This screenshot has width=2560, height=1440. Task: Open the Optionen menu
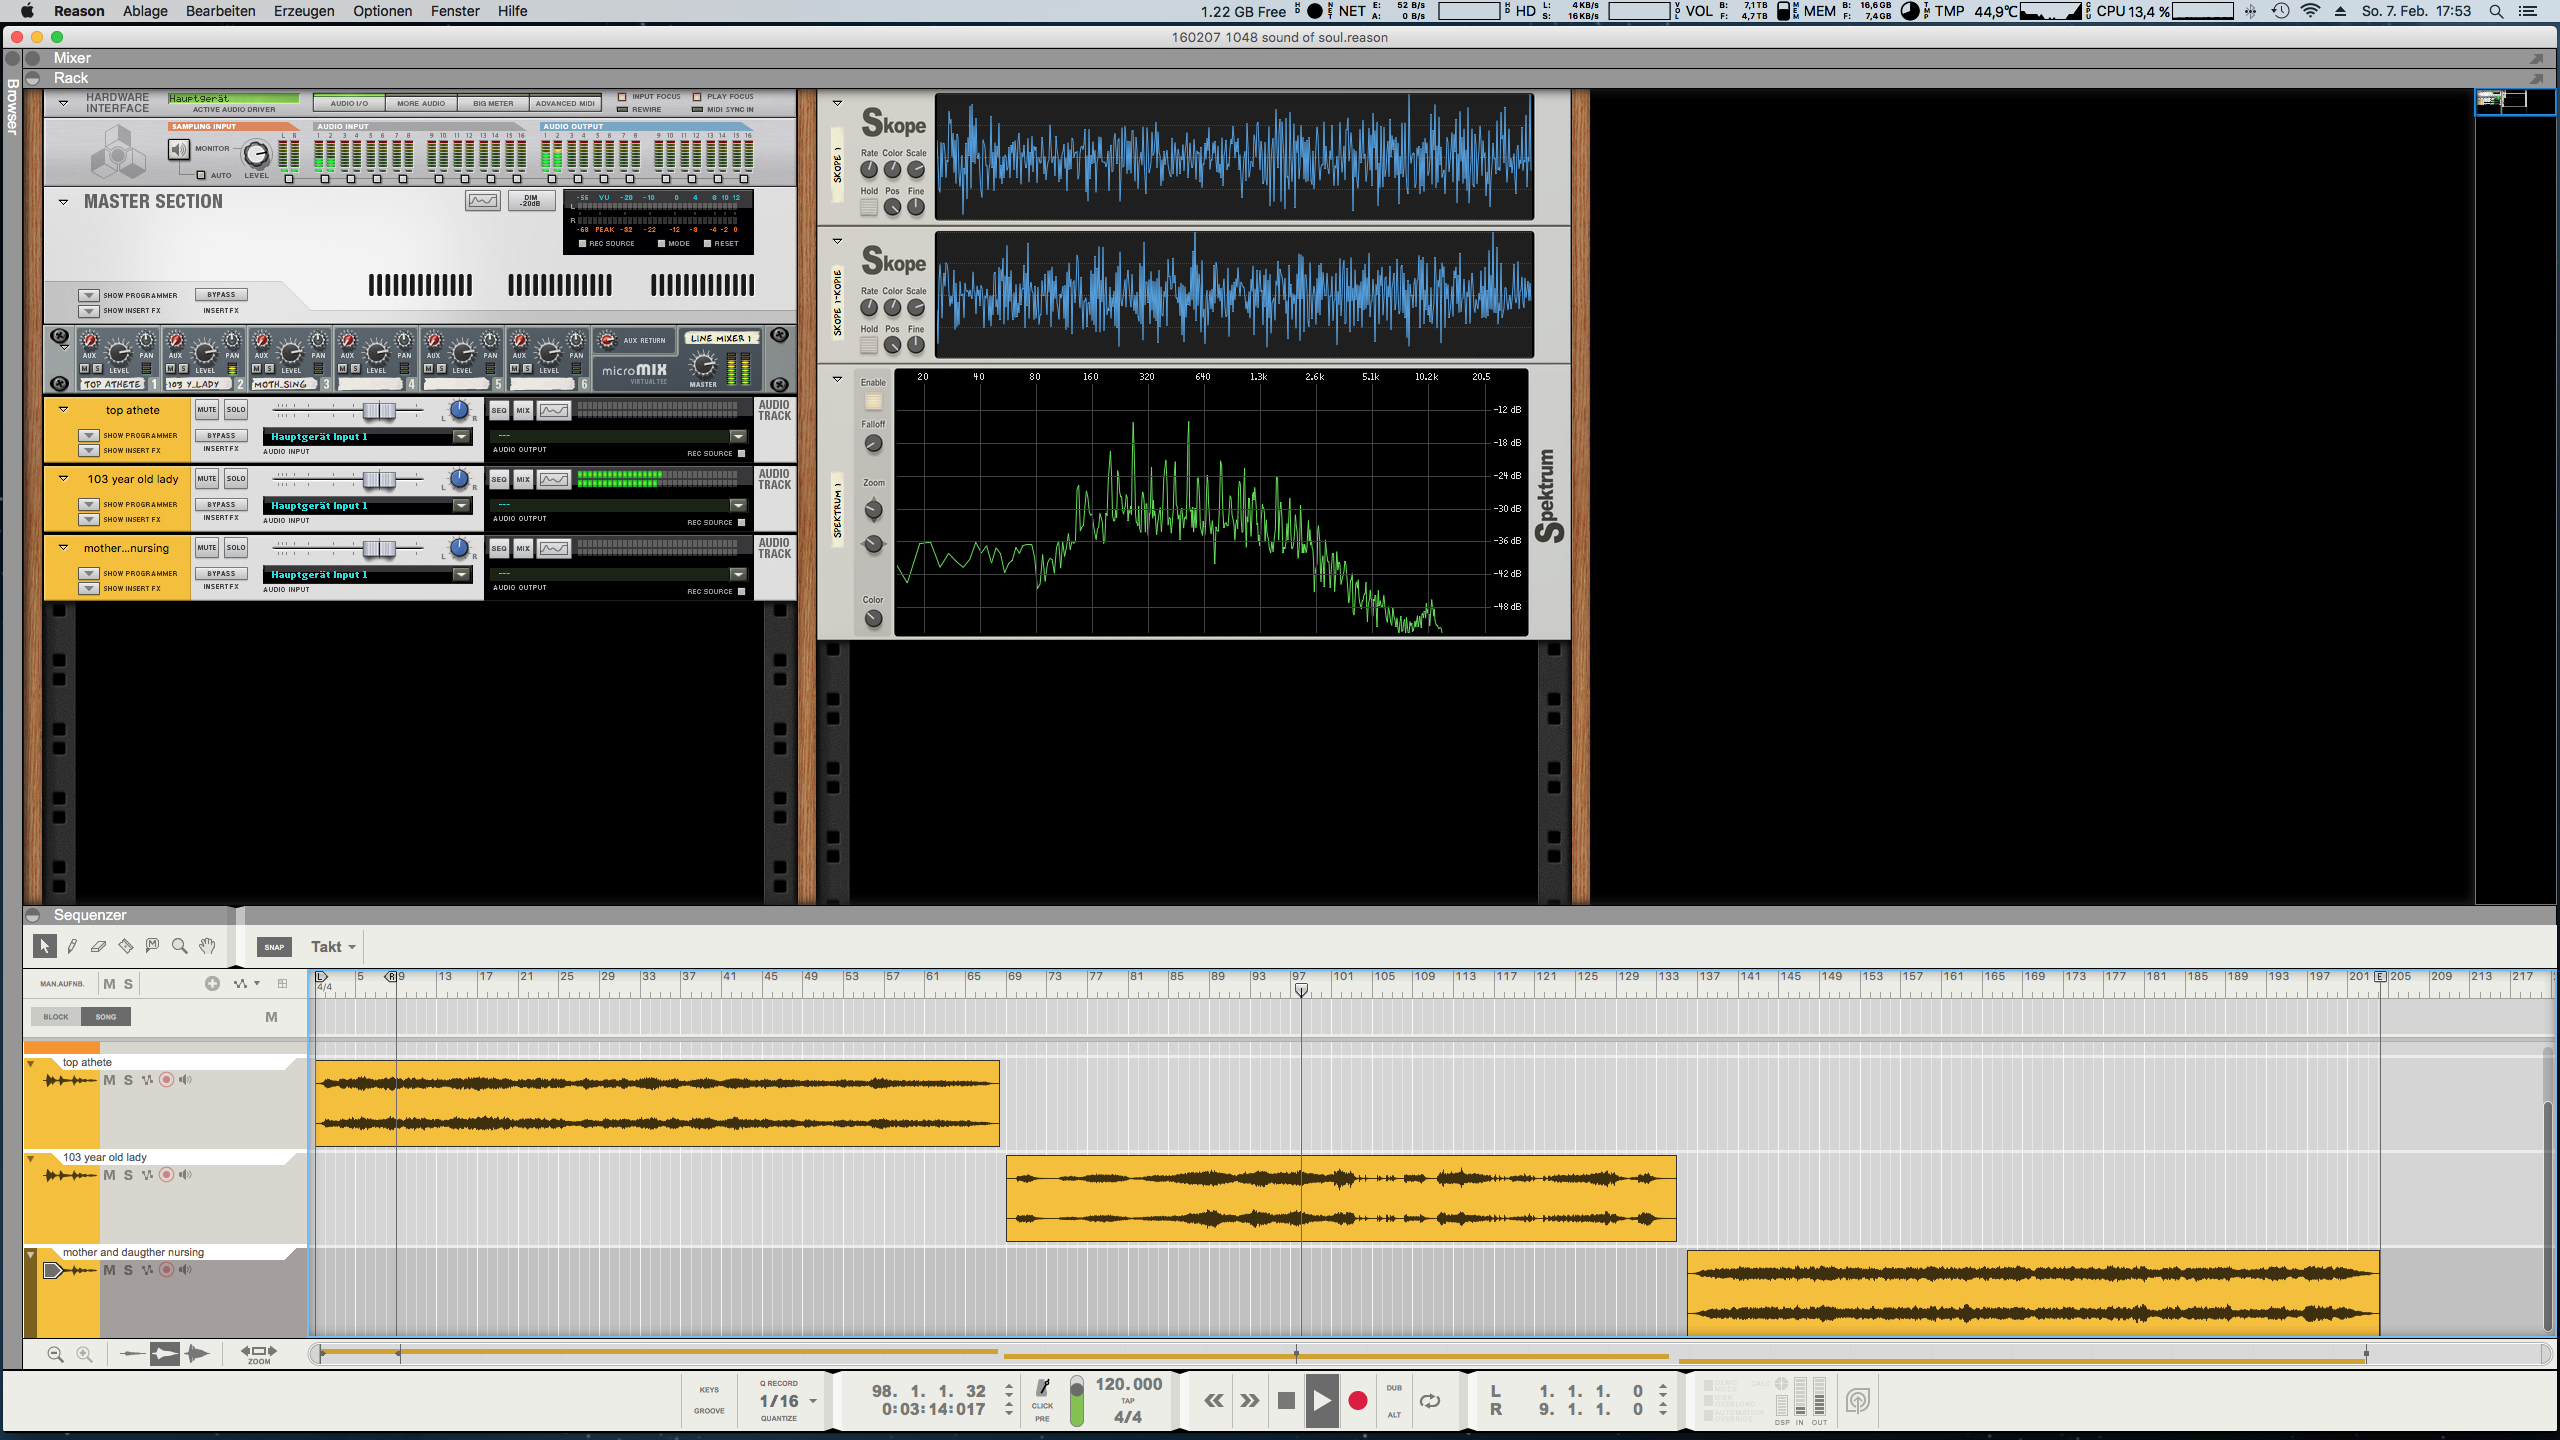[383, 11]
